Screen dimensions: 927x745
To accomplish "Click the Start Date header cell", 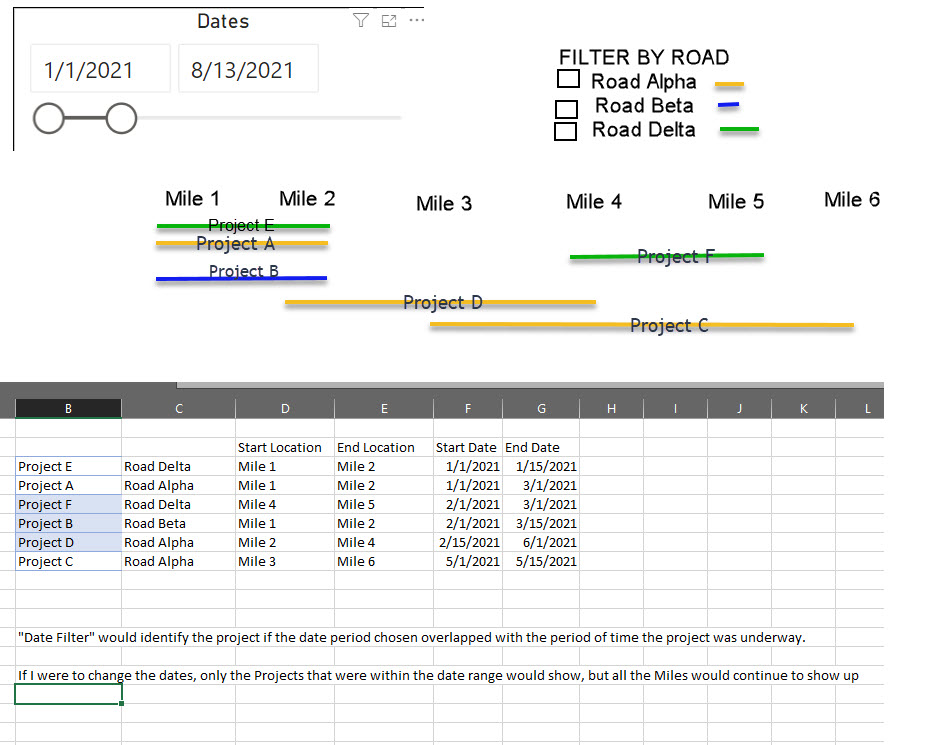I will coord(468,447).
